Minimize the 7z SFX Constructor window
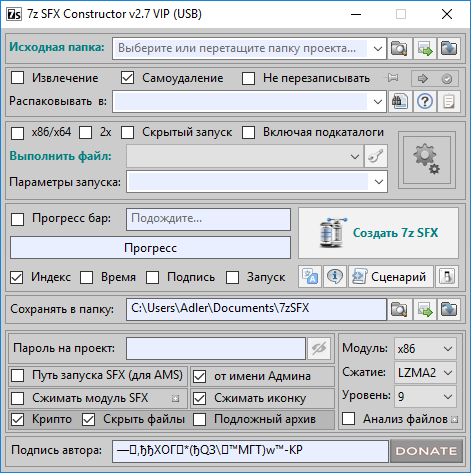This screenshot has height=473, width=471. point(356,14)
